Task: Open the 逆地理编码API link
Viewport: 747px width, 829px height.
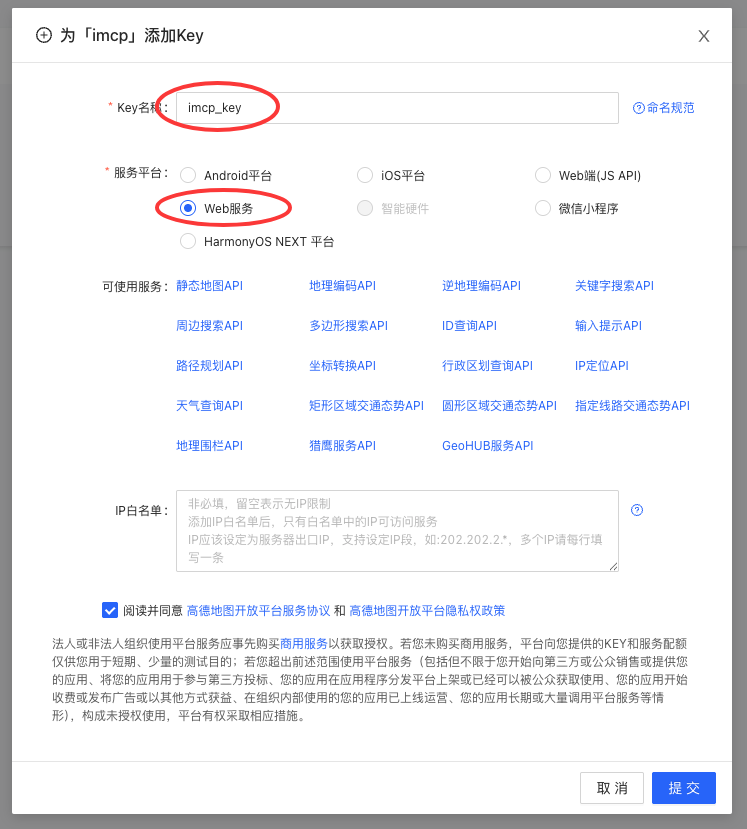Action: coord(482,286)
